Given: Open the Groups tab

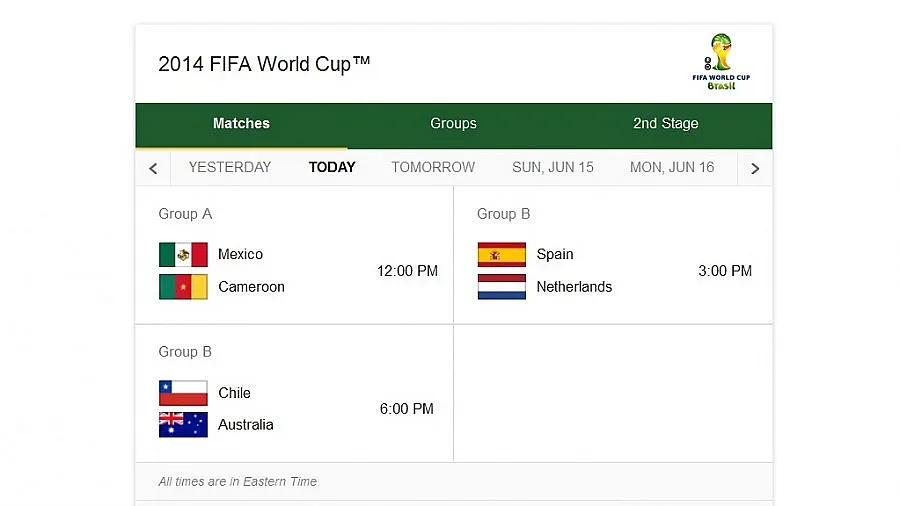Looking at the screenshot, I should point(453,124).
